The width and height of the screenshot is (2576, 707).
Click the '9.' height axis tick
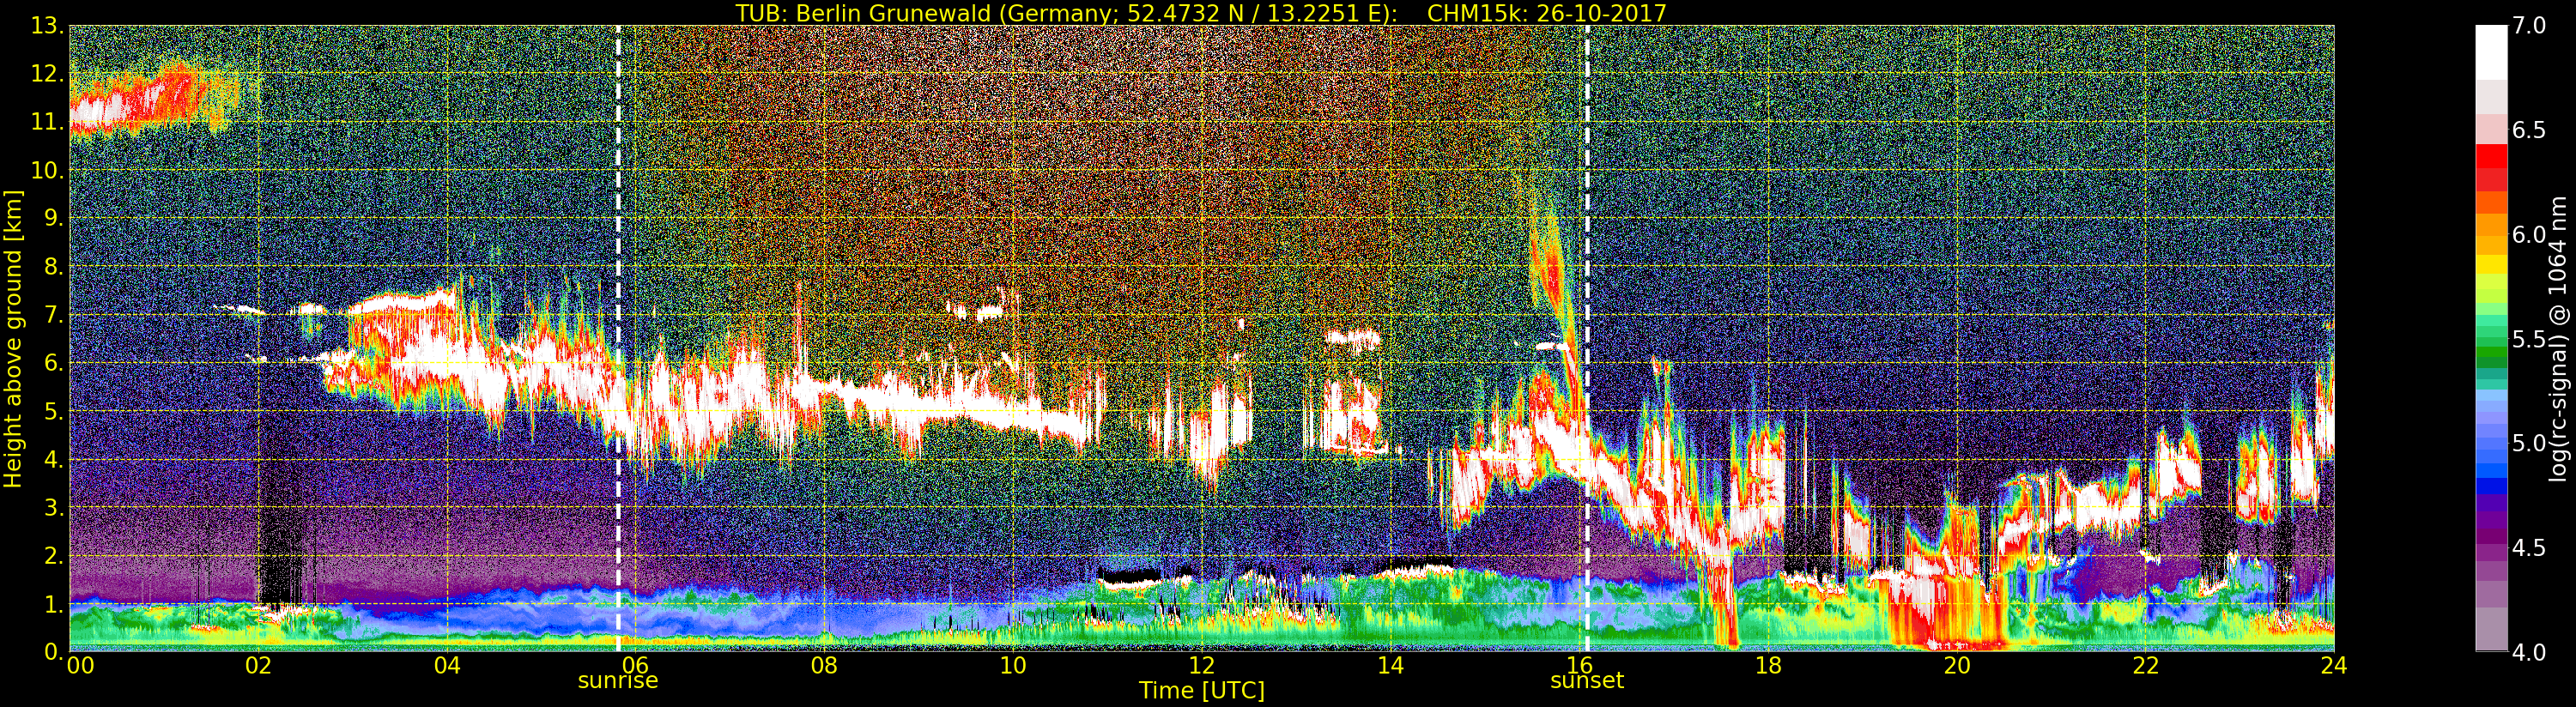click(x=53, y=218)
